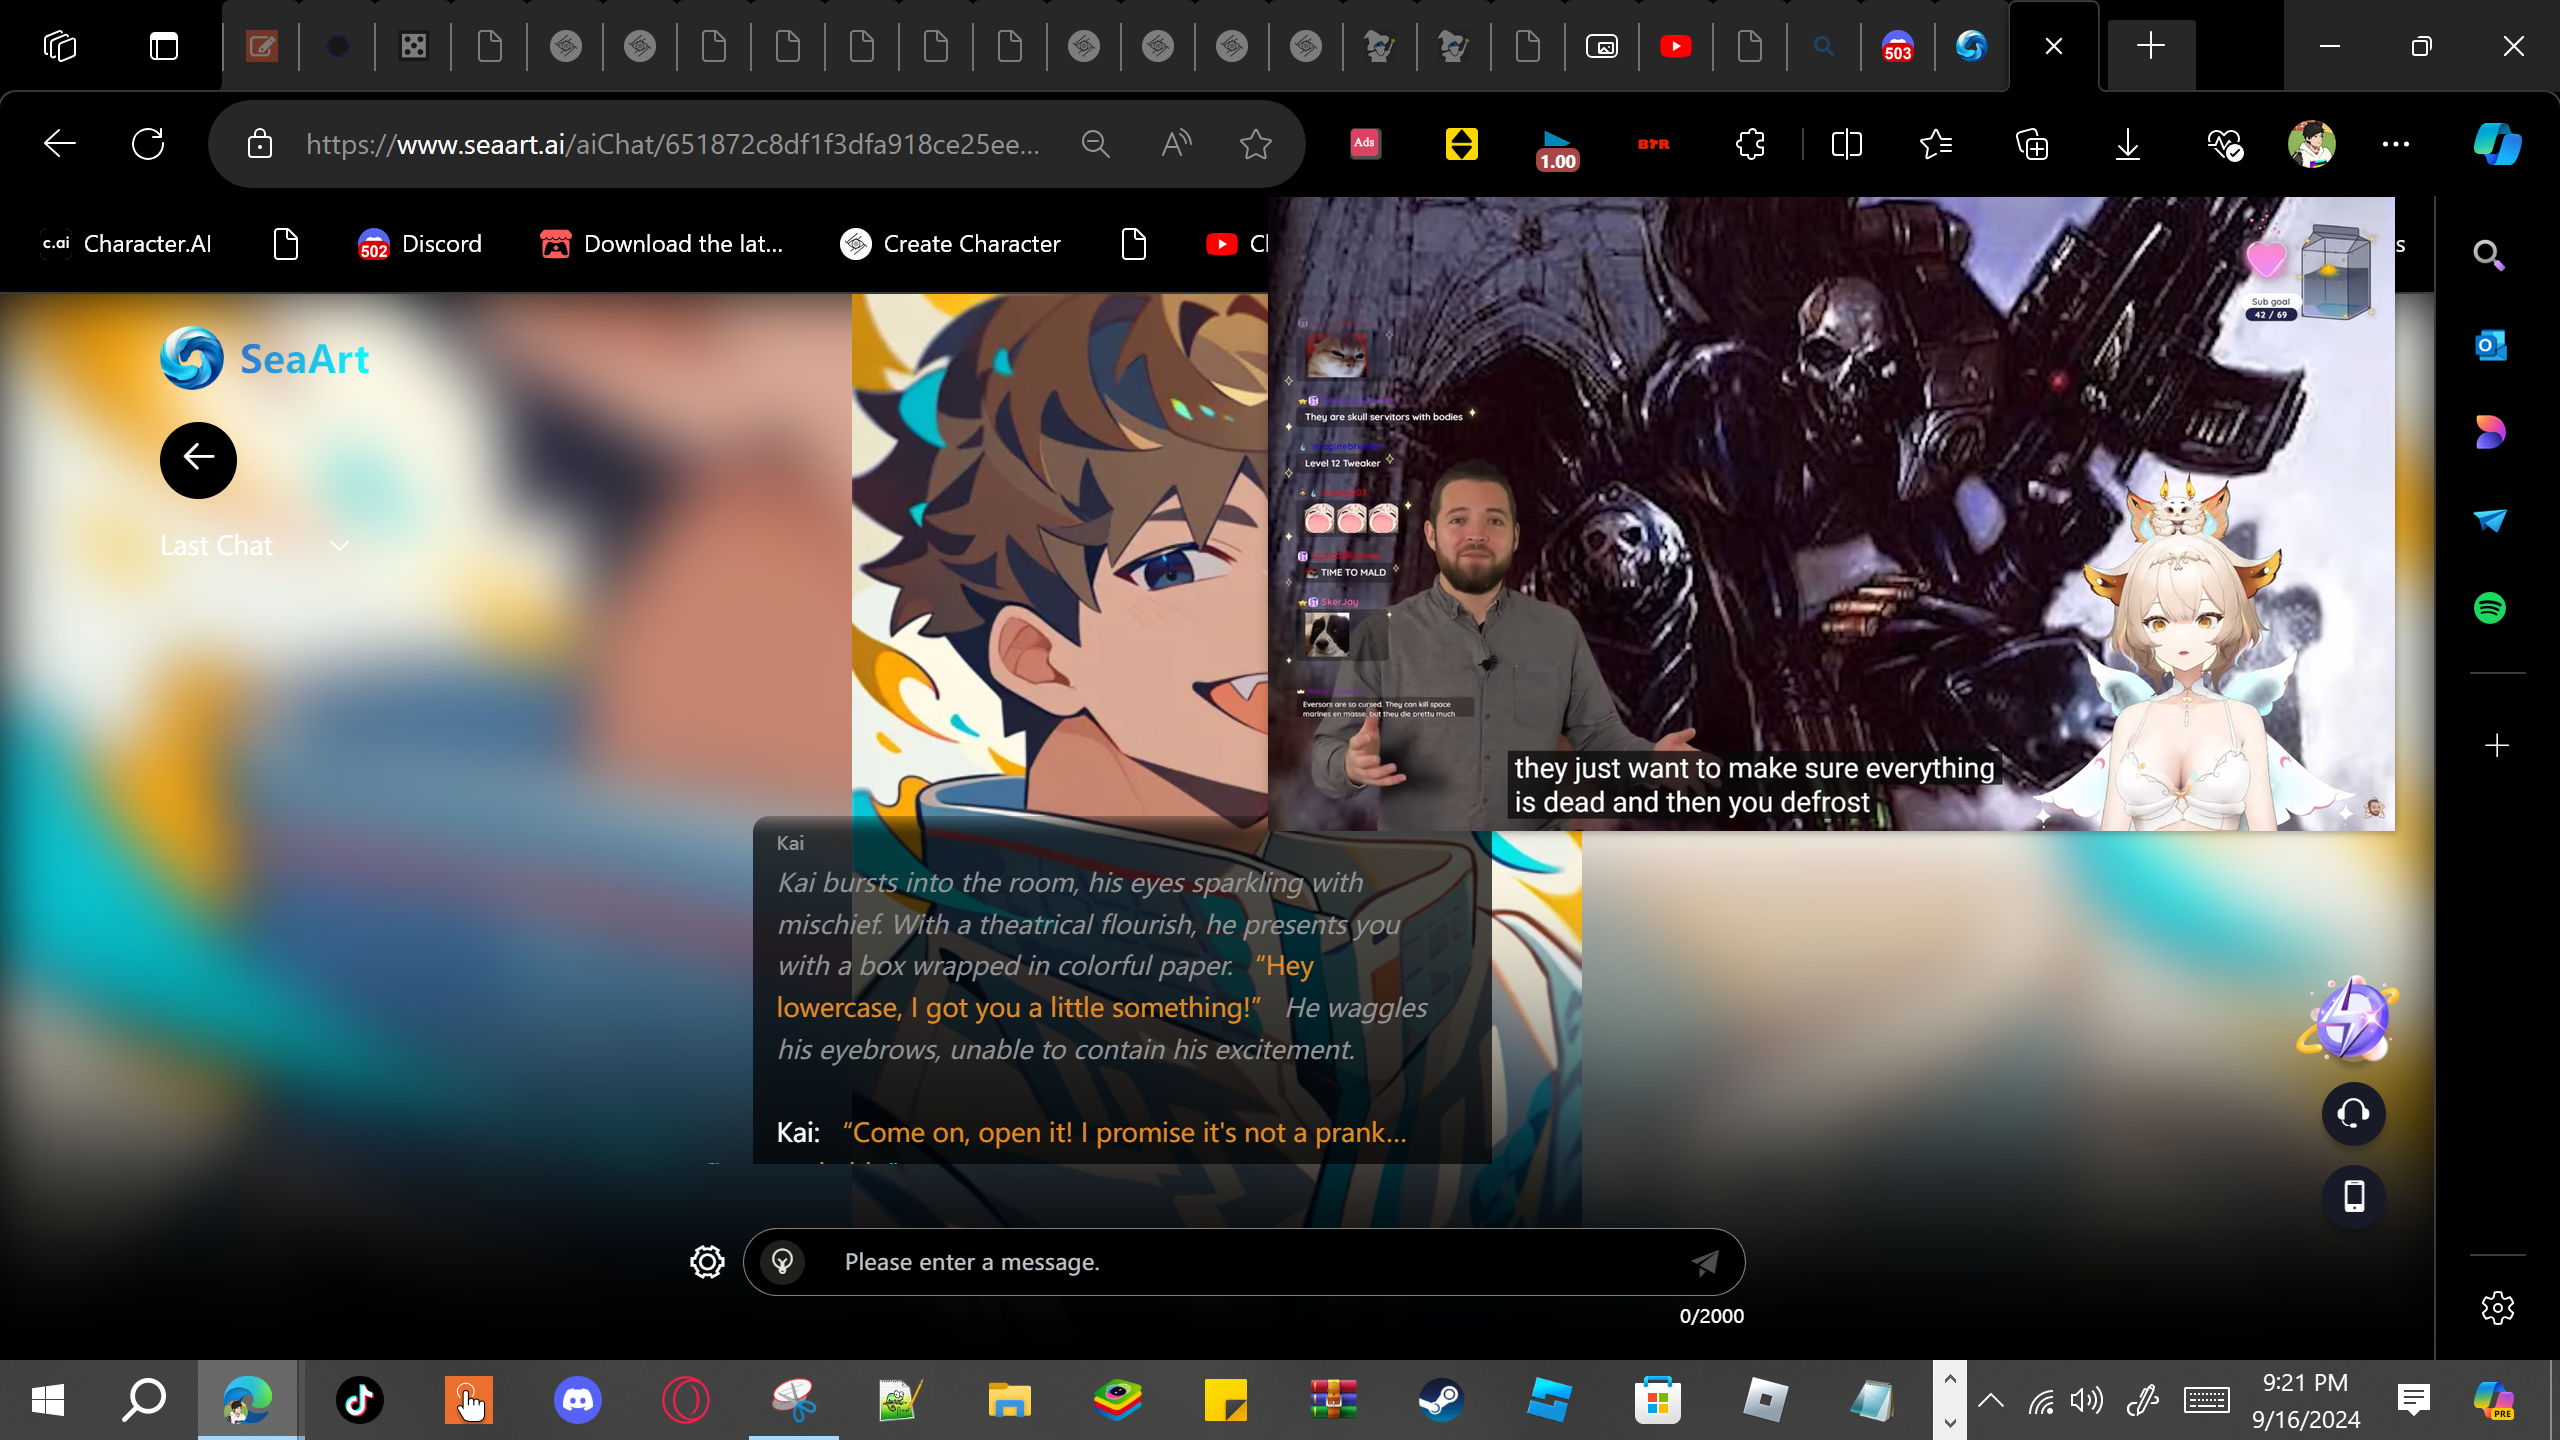Go back using the black arrow button
The image size is (2560, 1440).
click(198, 460)
